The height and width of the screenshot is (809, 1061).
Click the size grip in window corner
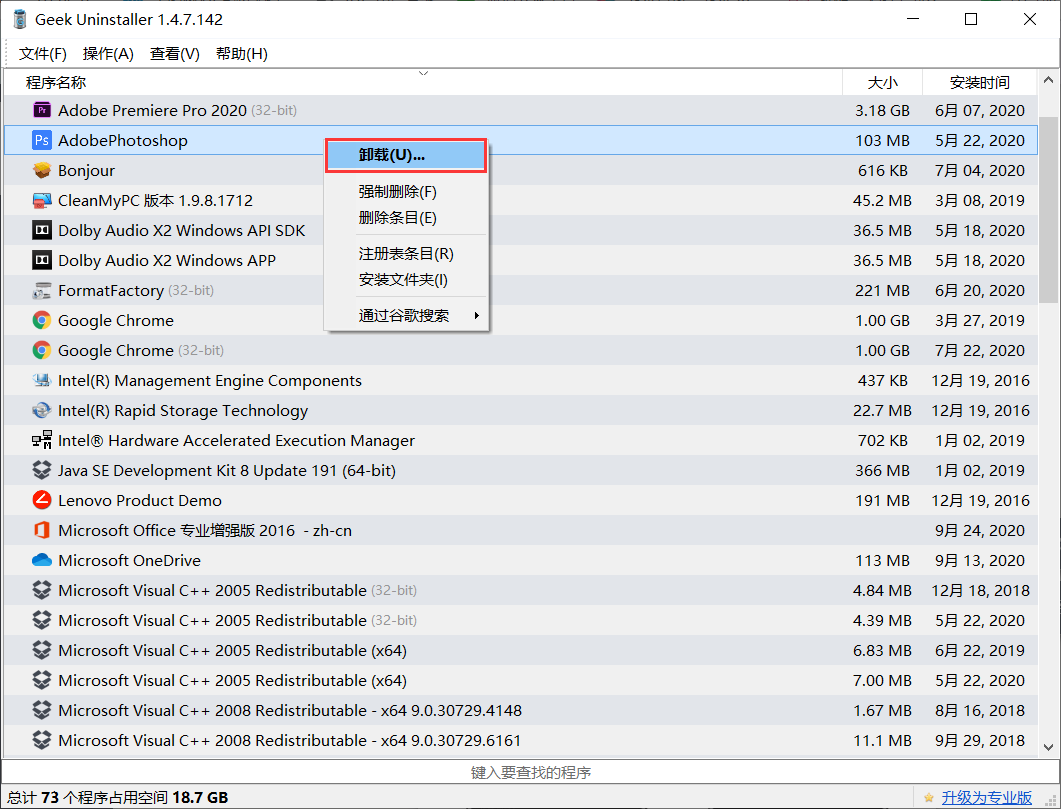1051,800
